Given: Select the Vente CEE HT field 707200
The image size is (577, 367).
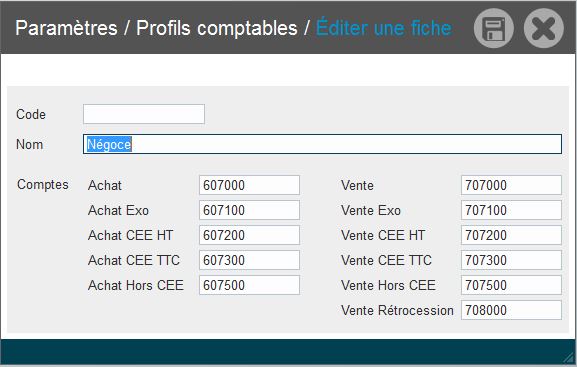Looking at the screenshot, I should 511,235.
